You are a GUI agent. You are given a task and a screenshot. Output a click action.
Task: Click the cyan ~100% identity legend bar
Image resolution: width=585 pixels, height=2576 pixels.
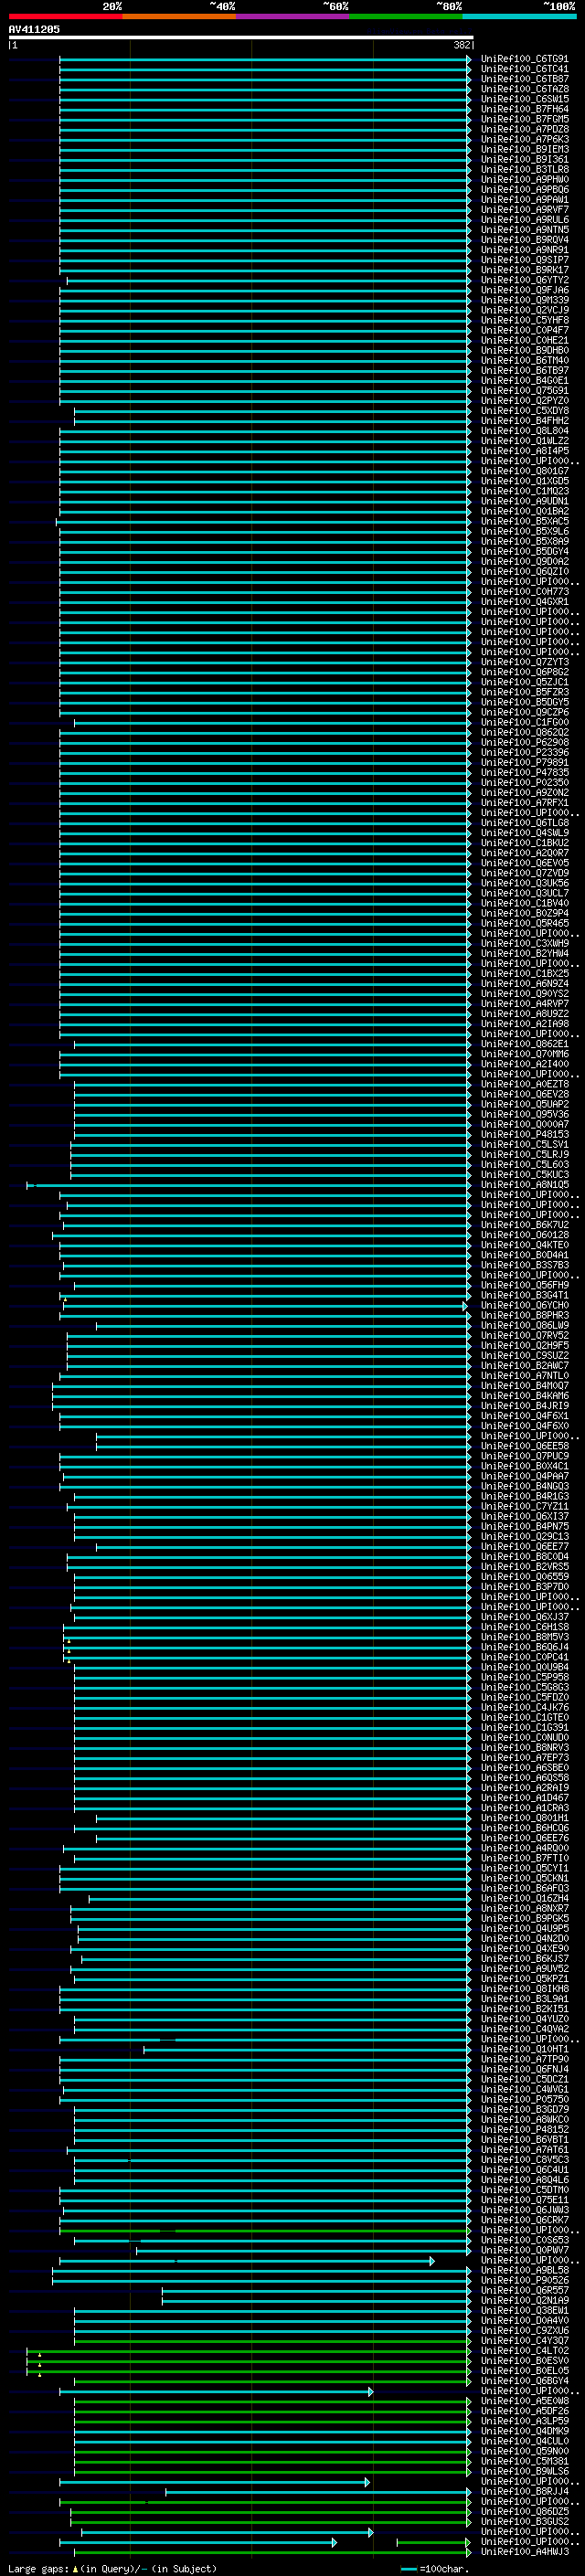coord(519,16)
